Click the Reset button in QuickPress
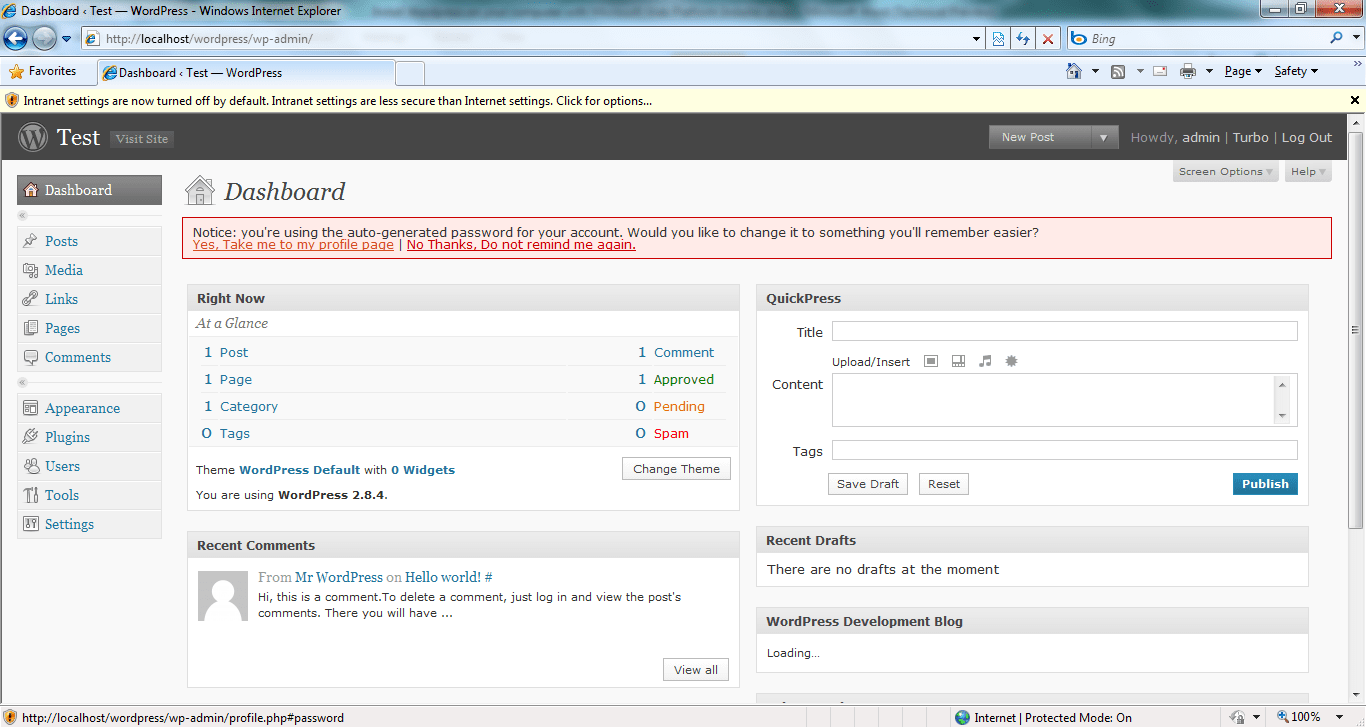This screenshot has height=728, width=1366. [x=944, y=484]
